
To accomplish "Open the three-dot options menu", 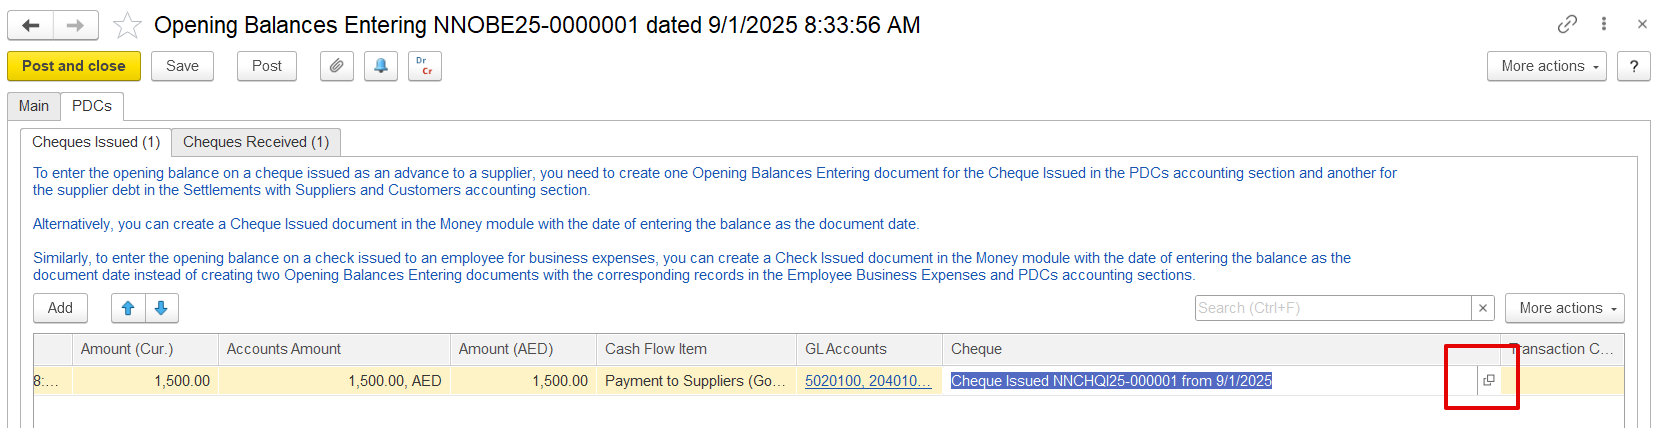I will coord(1604,24).
